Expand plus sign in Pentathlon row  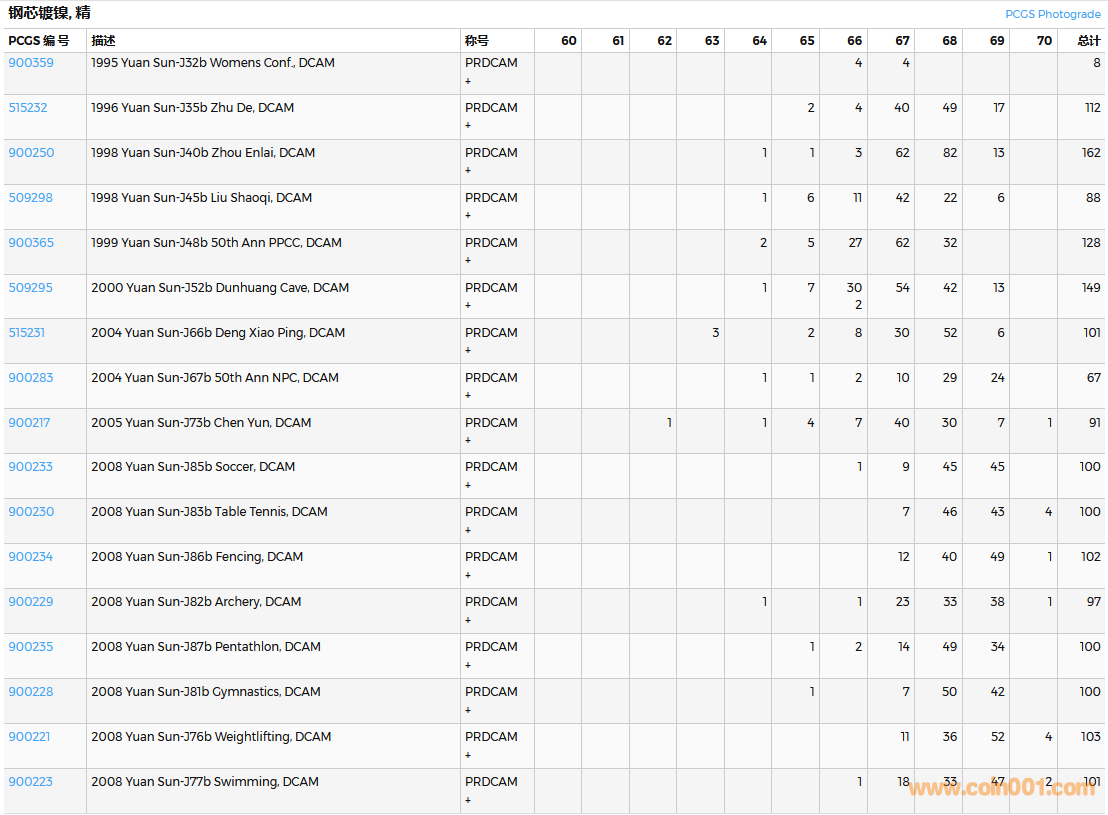468,665
